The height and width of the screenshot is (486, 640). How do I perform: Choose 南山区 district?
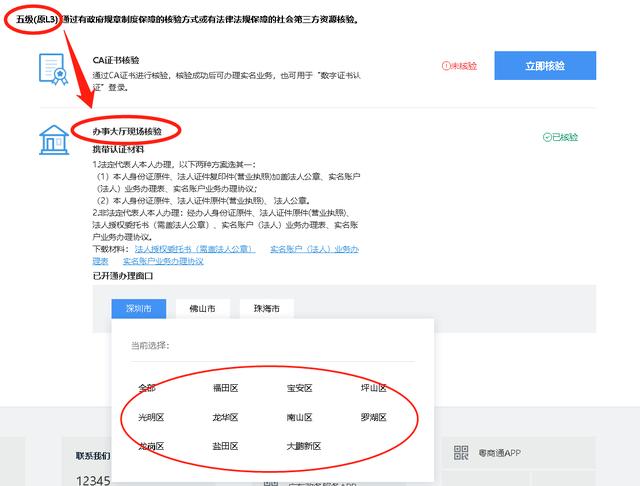click(299, 417)
